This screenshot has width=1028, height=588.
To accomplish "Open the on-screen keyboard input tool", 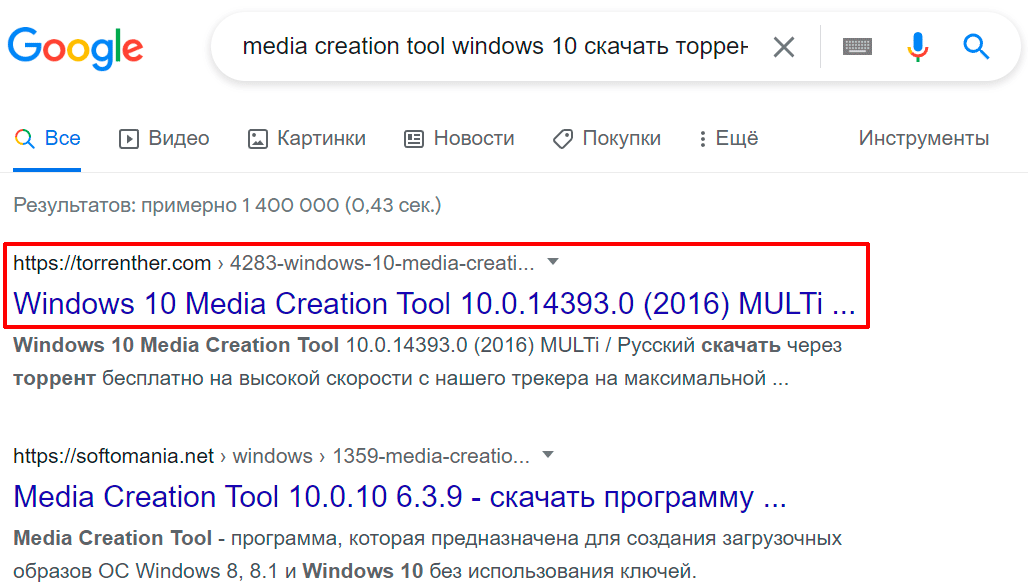I will (x=857, y=47).
